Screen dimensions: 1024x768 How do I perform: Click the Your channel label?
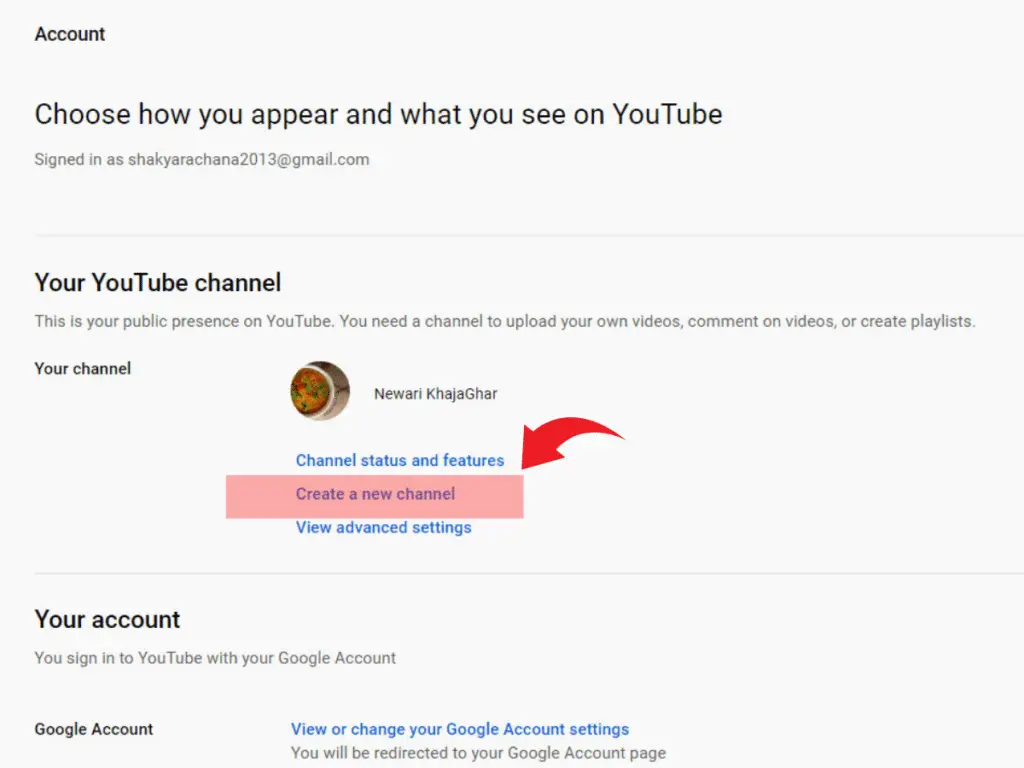(x=83, y=368)
